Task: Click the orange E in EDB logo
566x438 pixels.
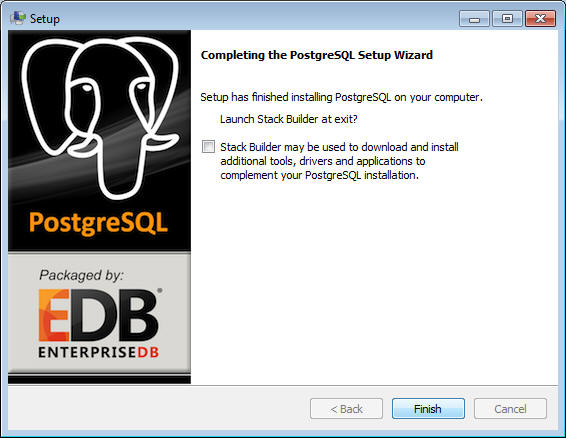Action: (x=53, y=315)
